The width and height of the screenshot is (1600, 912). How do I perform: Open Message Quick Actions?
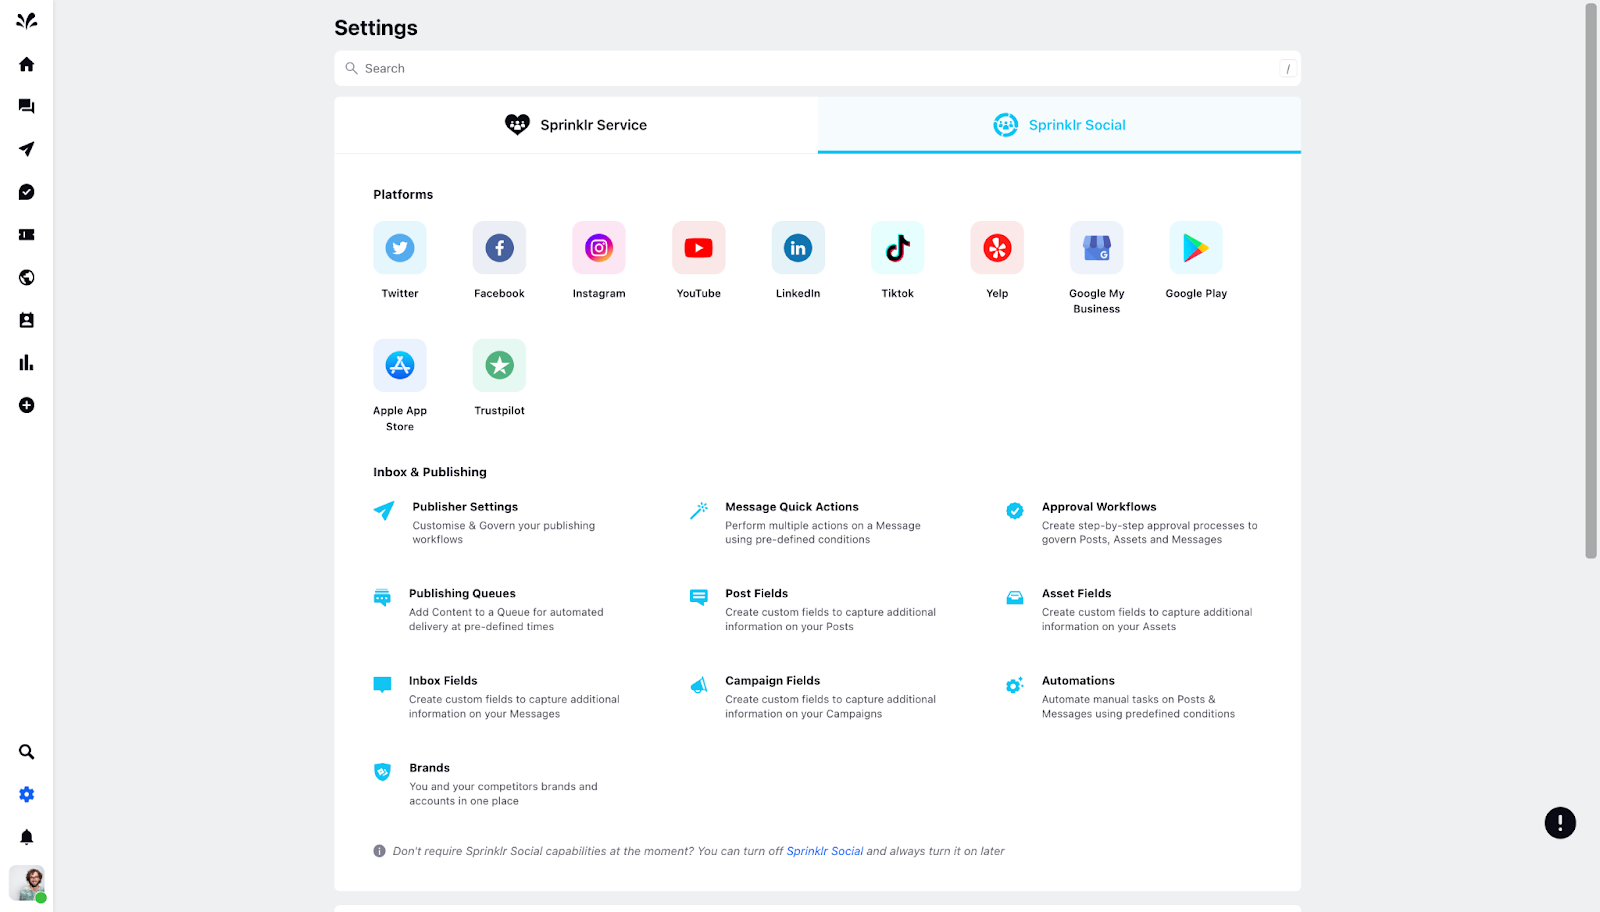pos(792,507)
